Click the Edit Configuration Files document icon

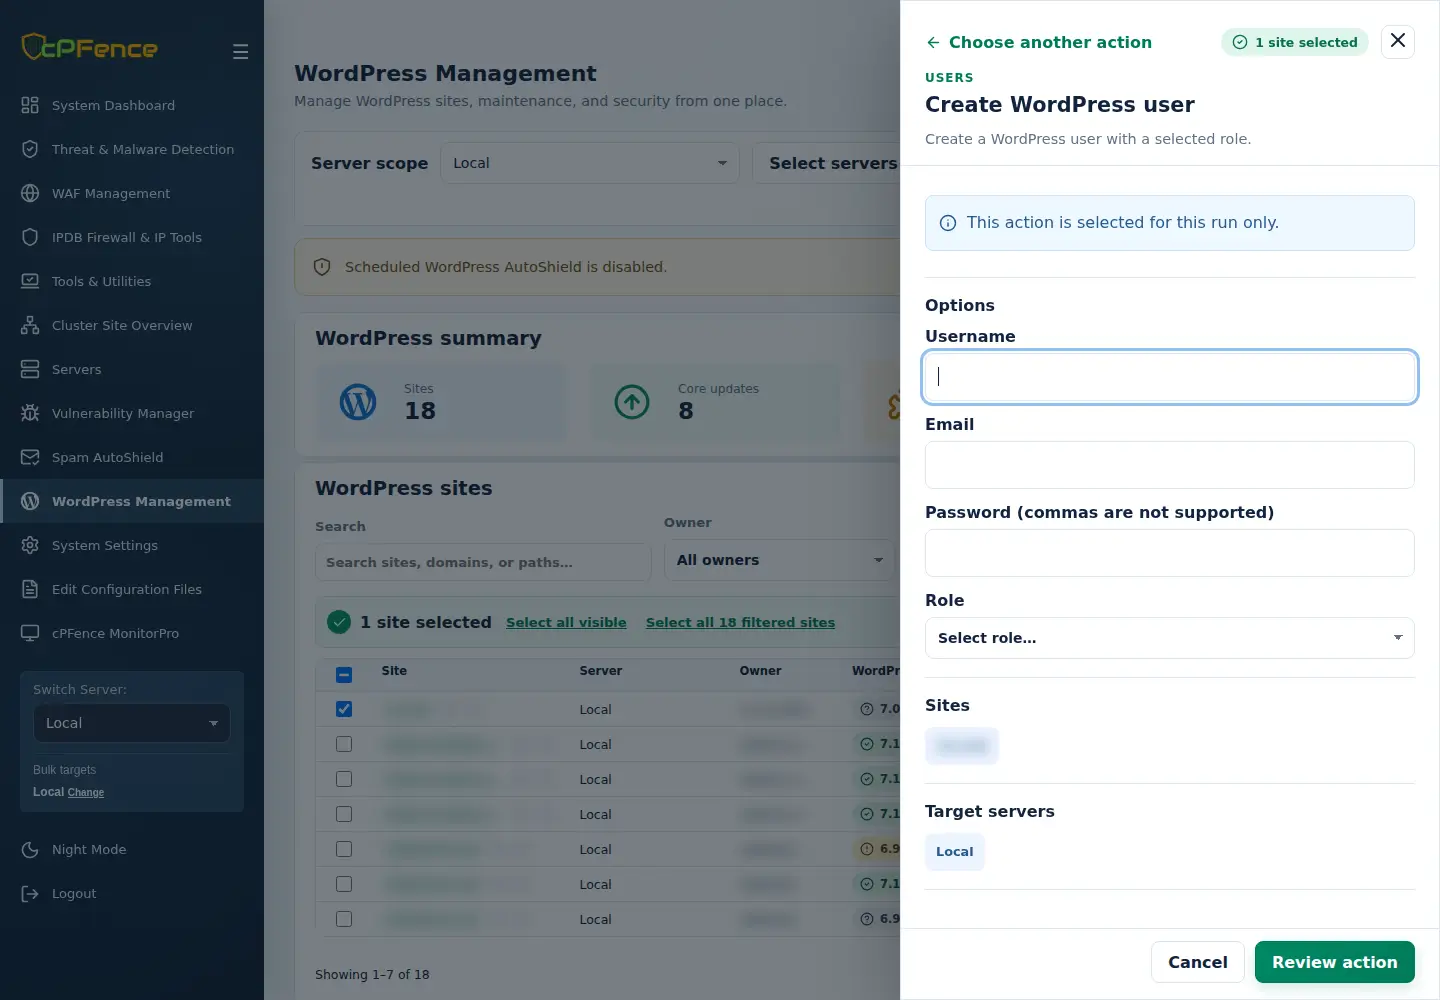pos(30,589)
